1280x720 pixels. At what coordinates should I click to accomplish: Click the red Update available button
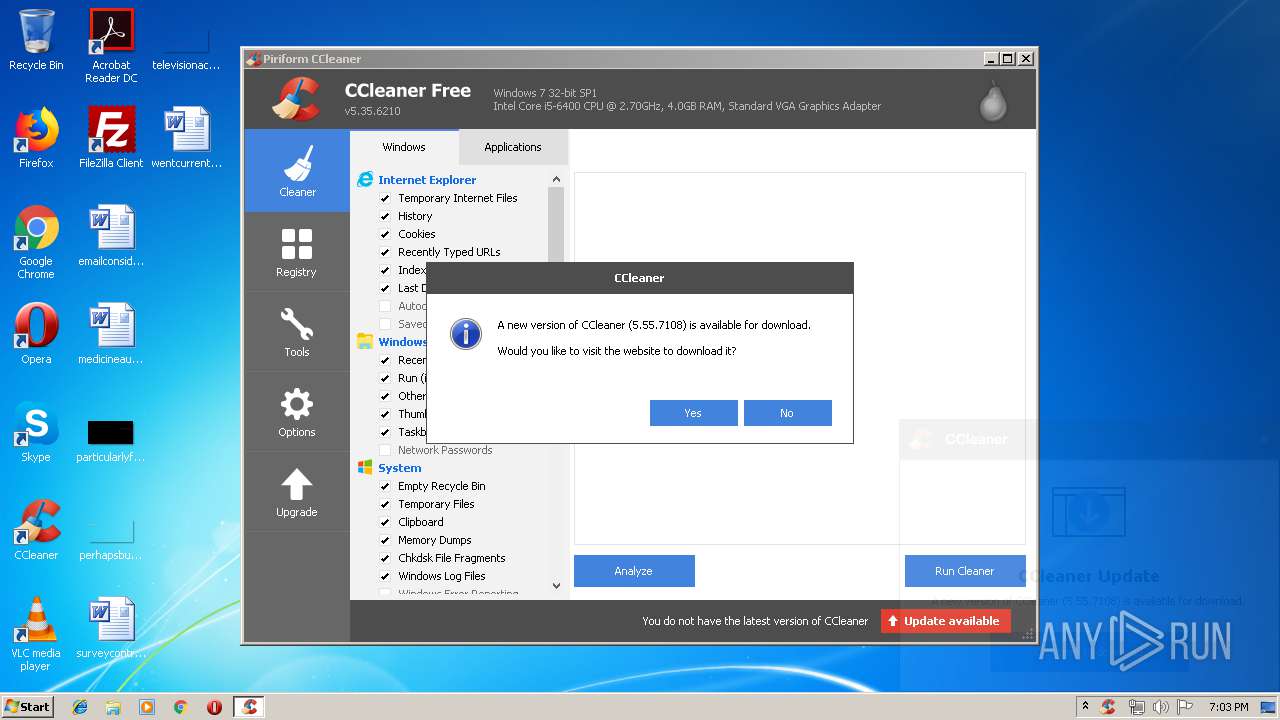click(946, 621)
